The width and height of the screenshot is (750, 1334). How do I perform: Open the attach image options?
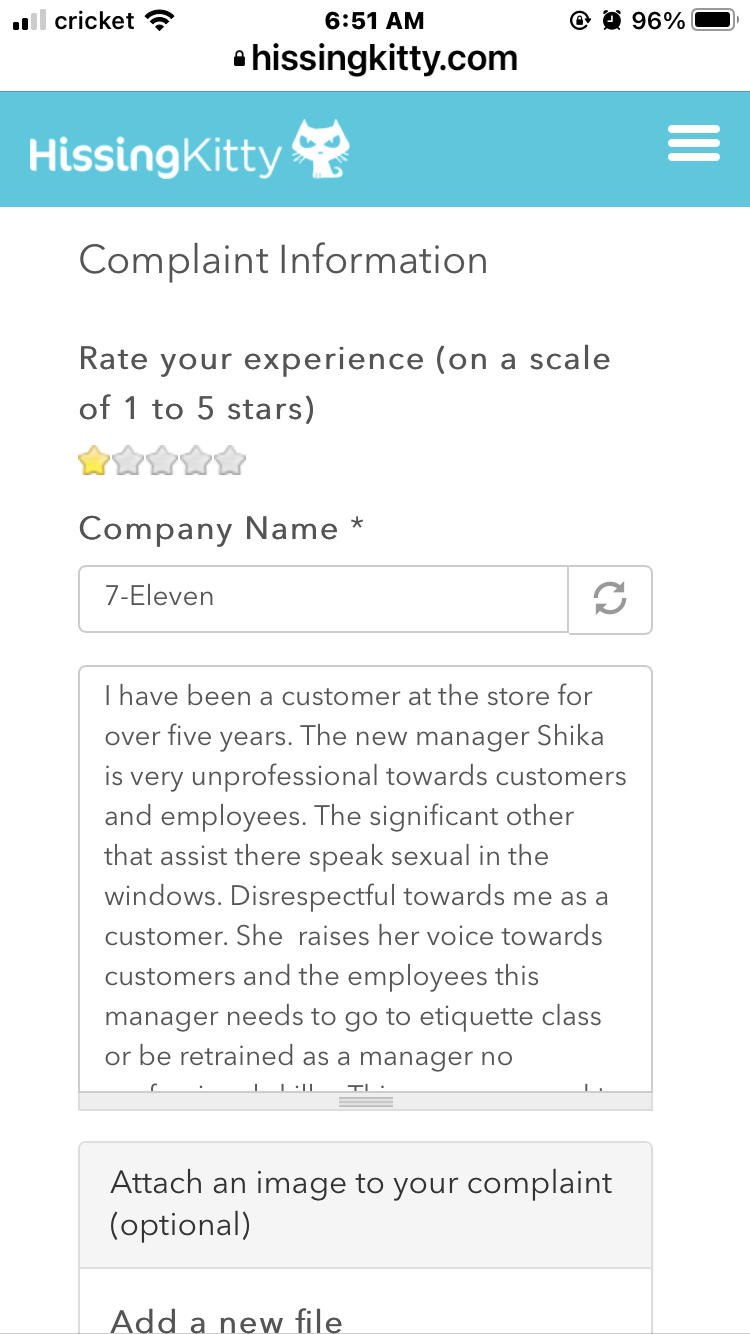[365, 1203]
